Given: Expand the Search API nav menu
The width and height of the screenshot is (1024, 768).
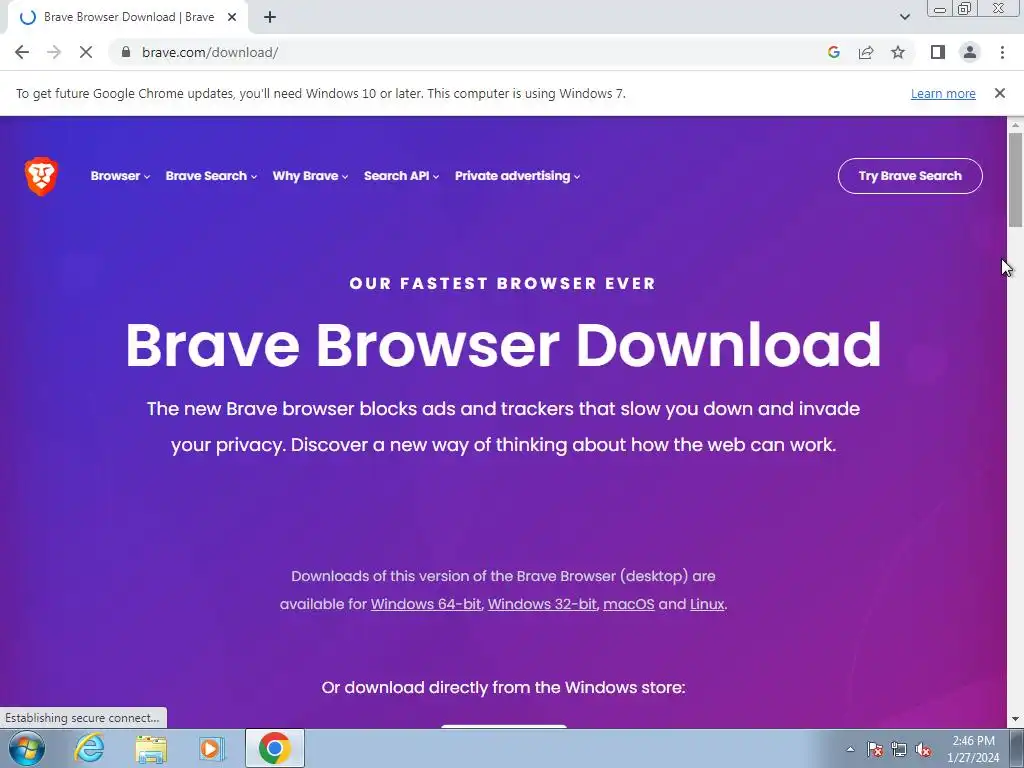Looking at the screenshot, I should click(x=402, y=176).
